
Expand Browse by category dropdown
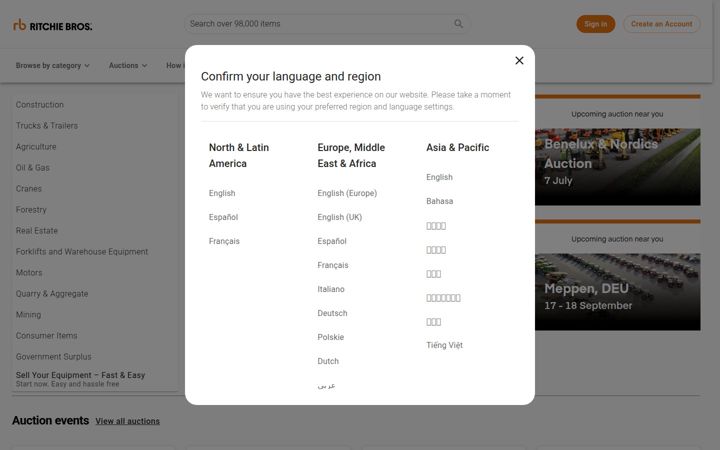point(53,66)
